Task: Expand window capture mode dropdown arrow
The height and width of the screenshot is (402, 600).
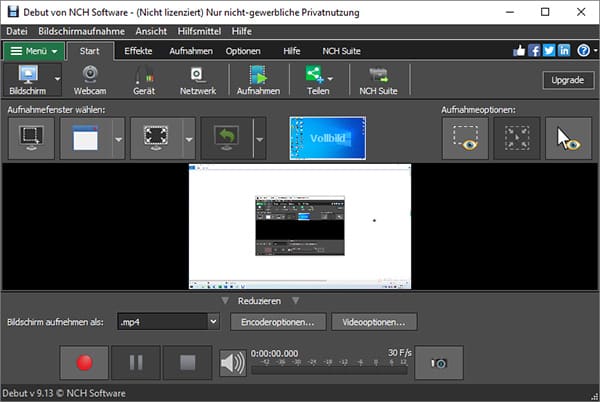Action: coord(119,139)
